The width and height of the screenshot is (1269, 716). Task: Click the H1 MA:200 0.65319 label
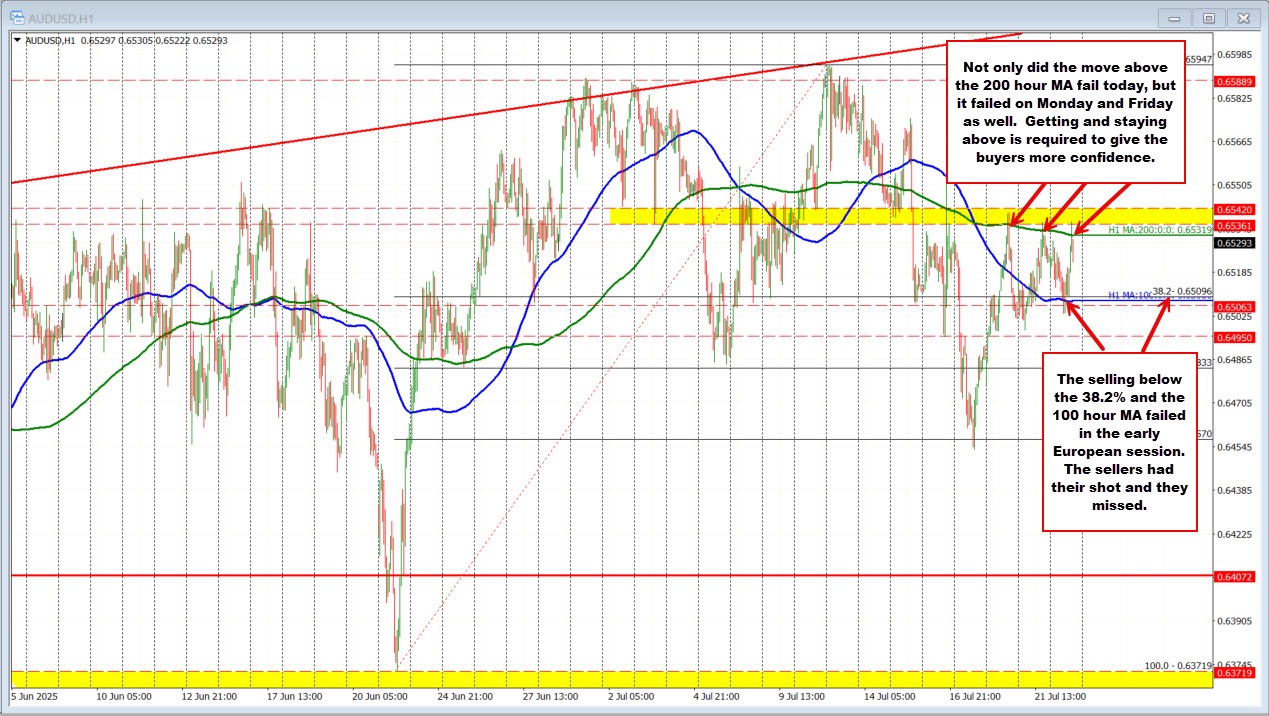coord(1159,231)
